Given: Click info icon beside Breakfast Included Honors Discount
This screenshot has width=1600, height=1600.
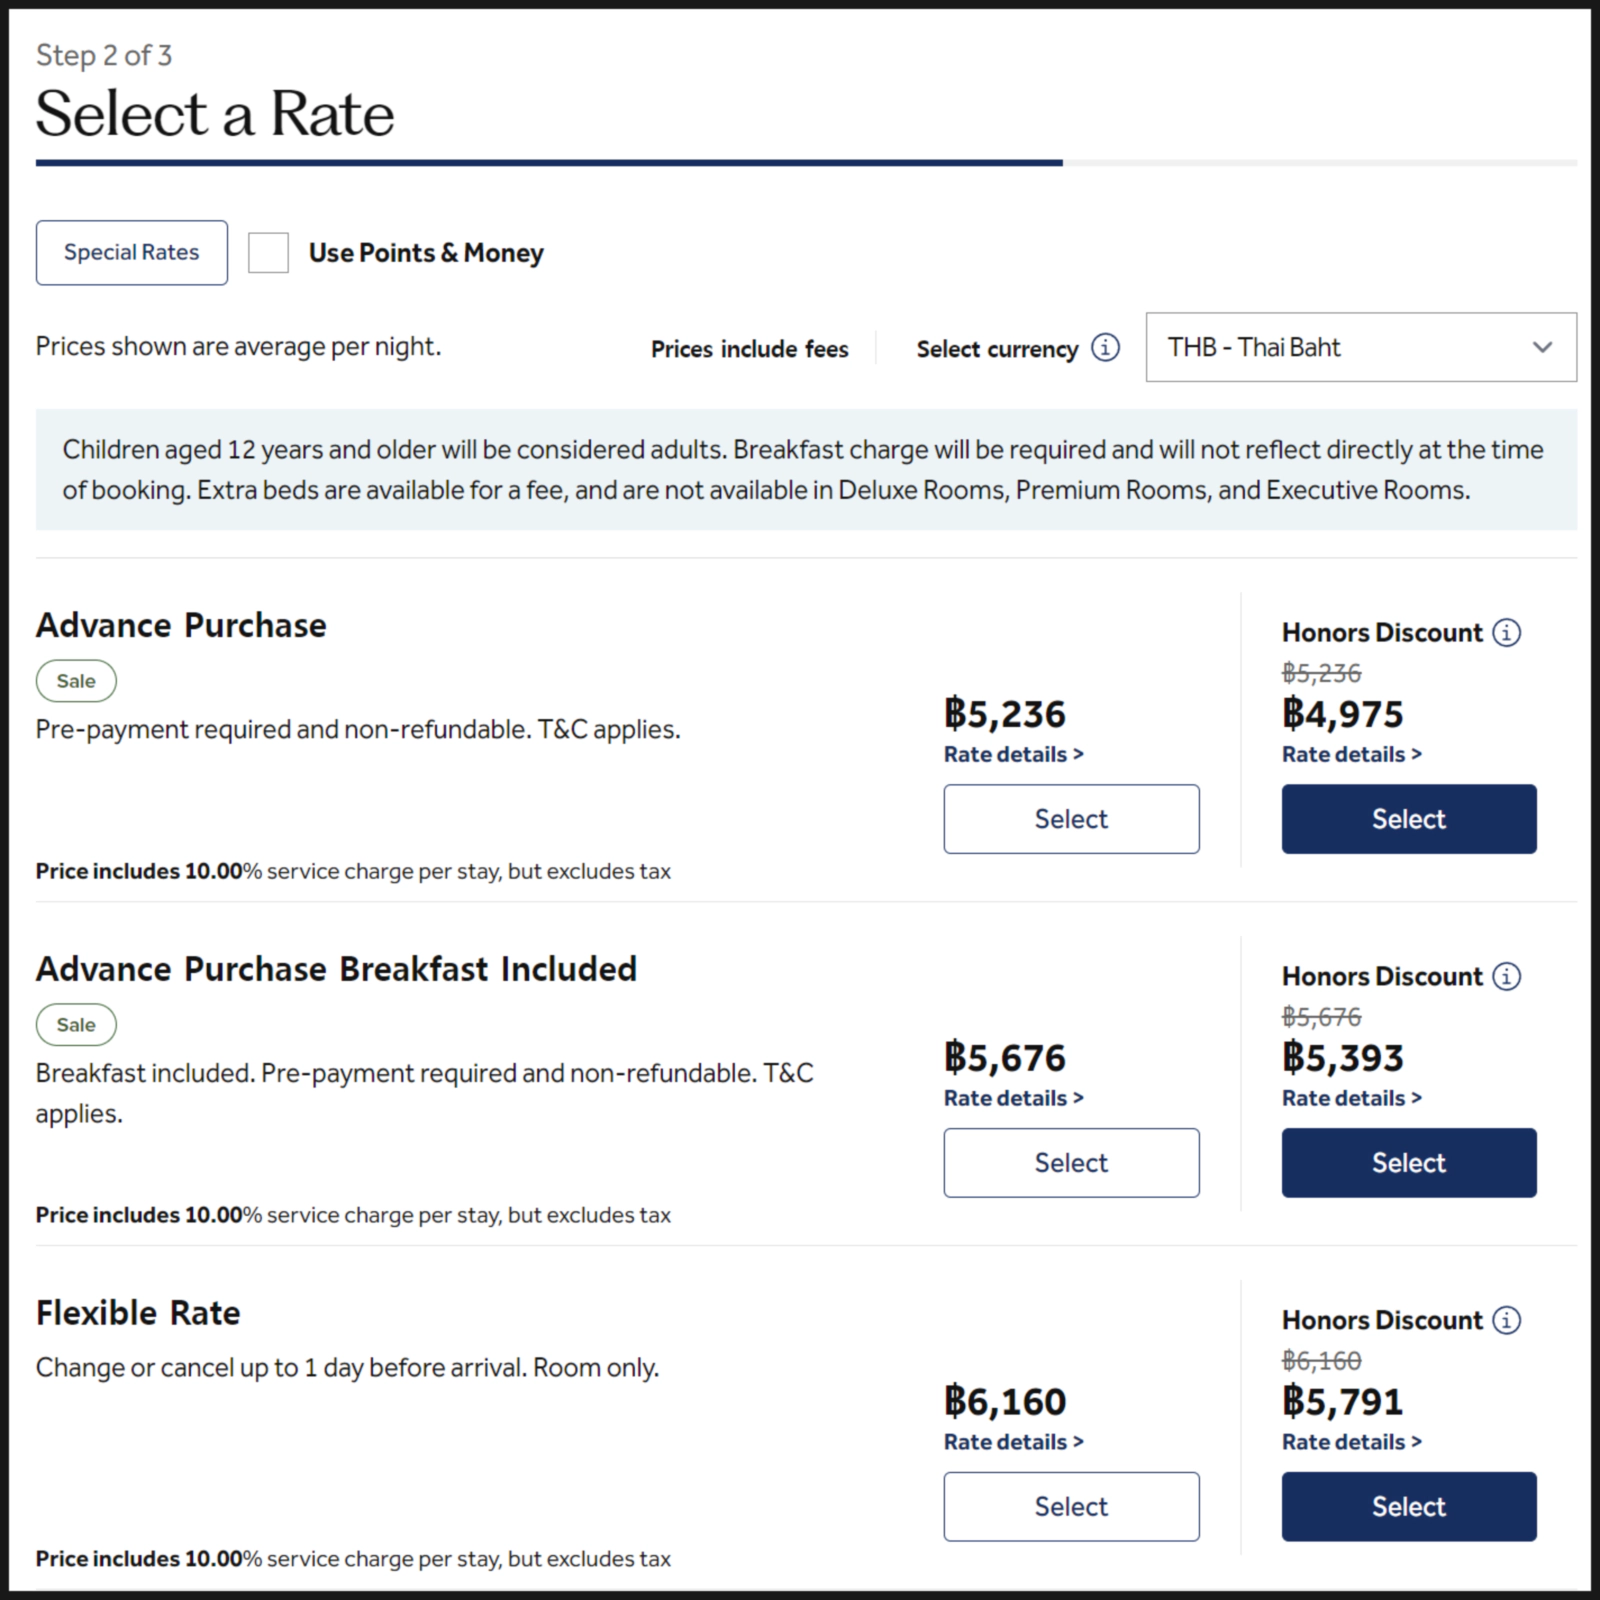Looking at the screenshot, I should [x=1506, y=977].
